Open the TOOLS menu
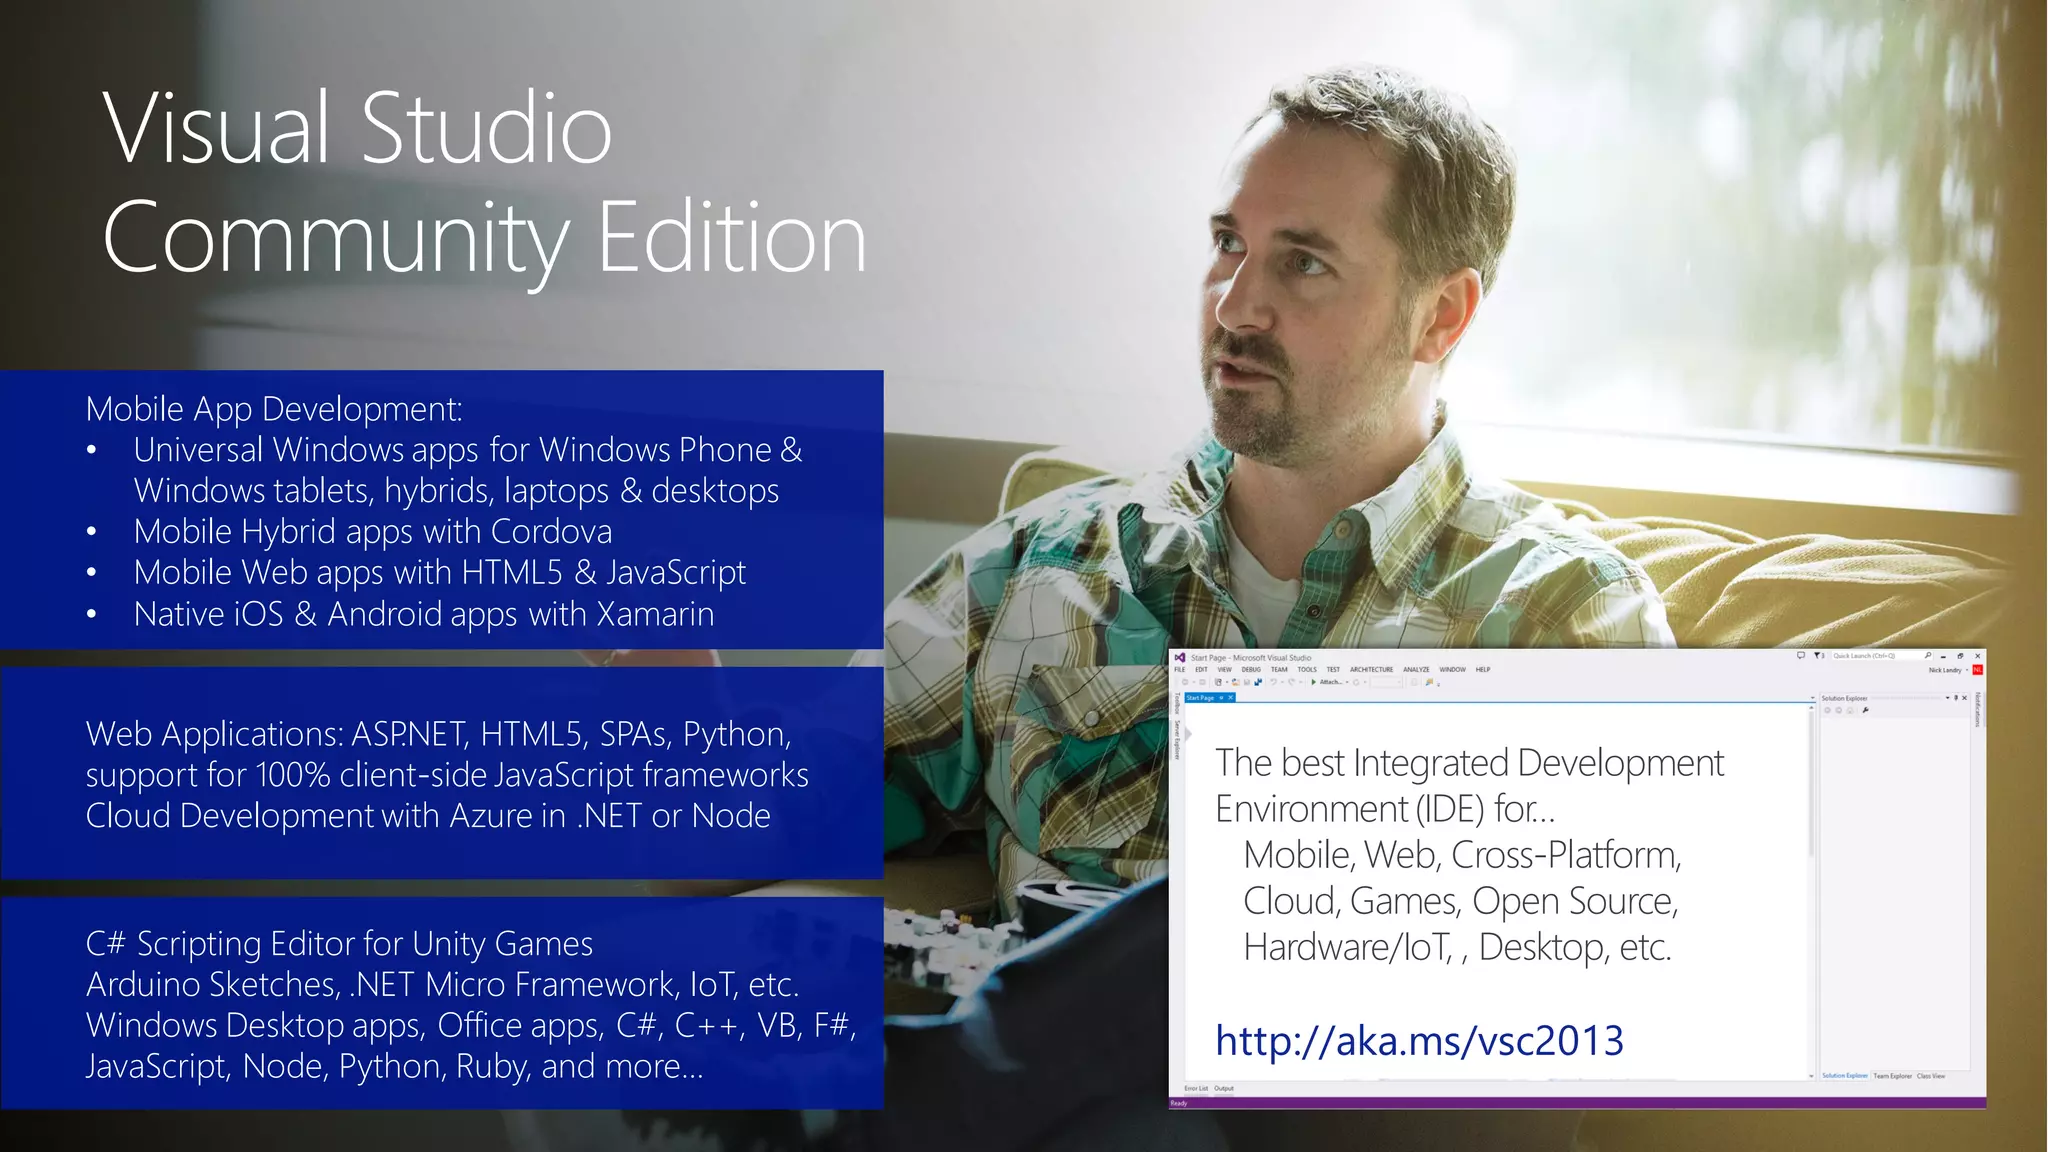Viewport: 2048px width, 1152px height. pyautogui.click(x=1307, y=669)
